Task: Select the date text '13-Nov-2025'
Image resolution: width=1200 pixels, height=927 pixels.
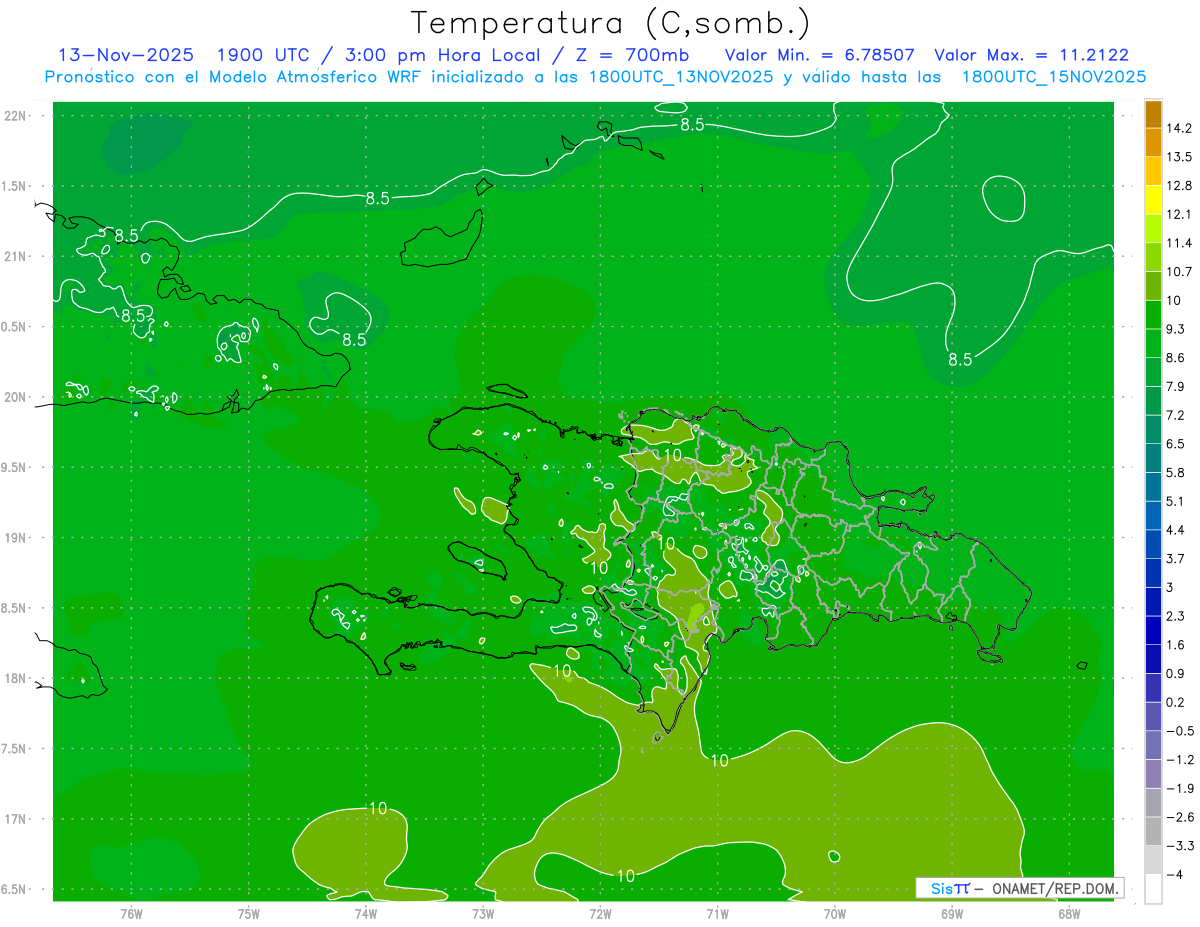Action: [126, 55]
